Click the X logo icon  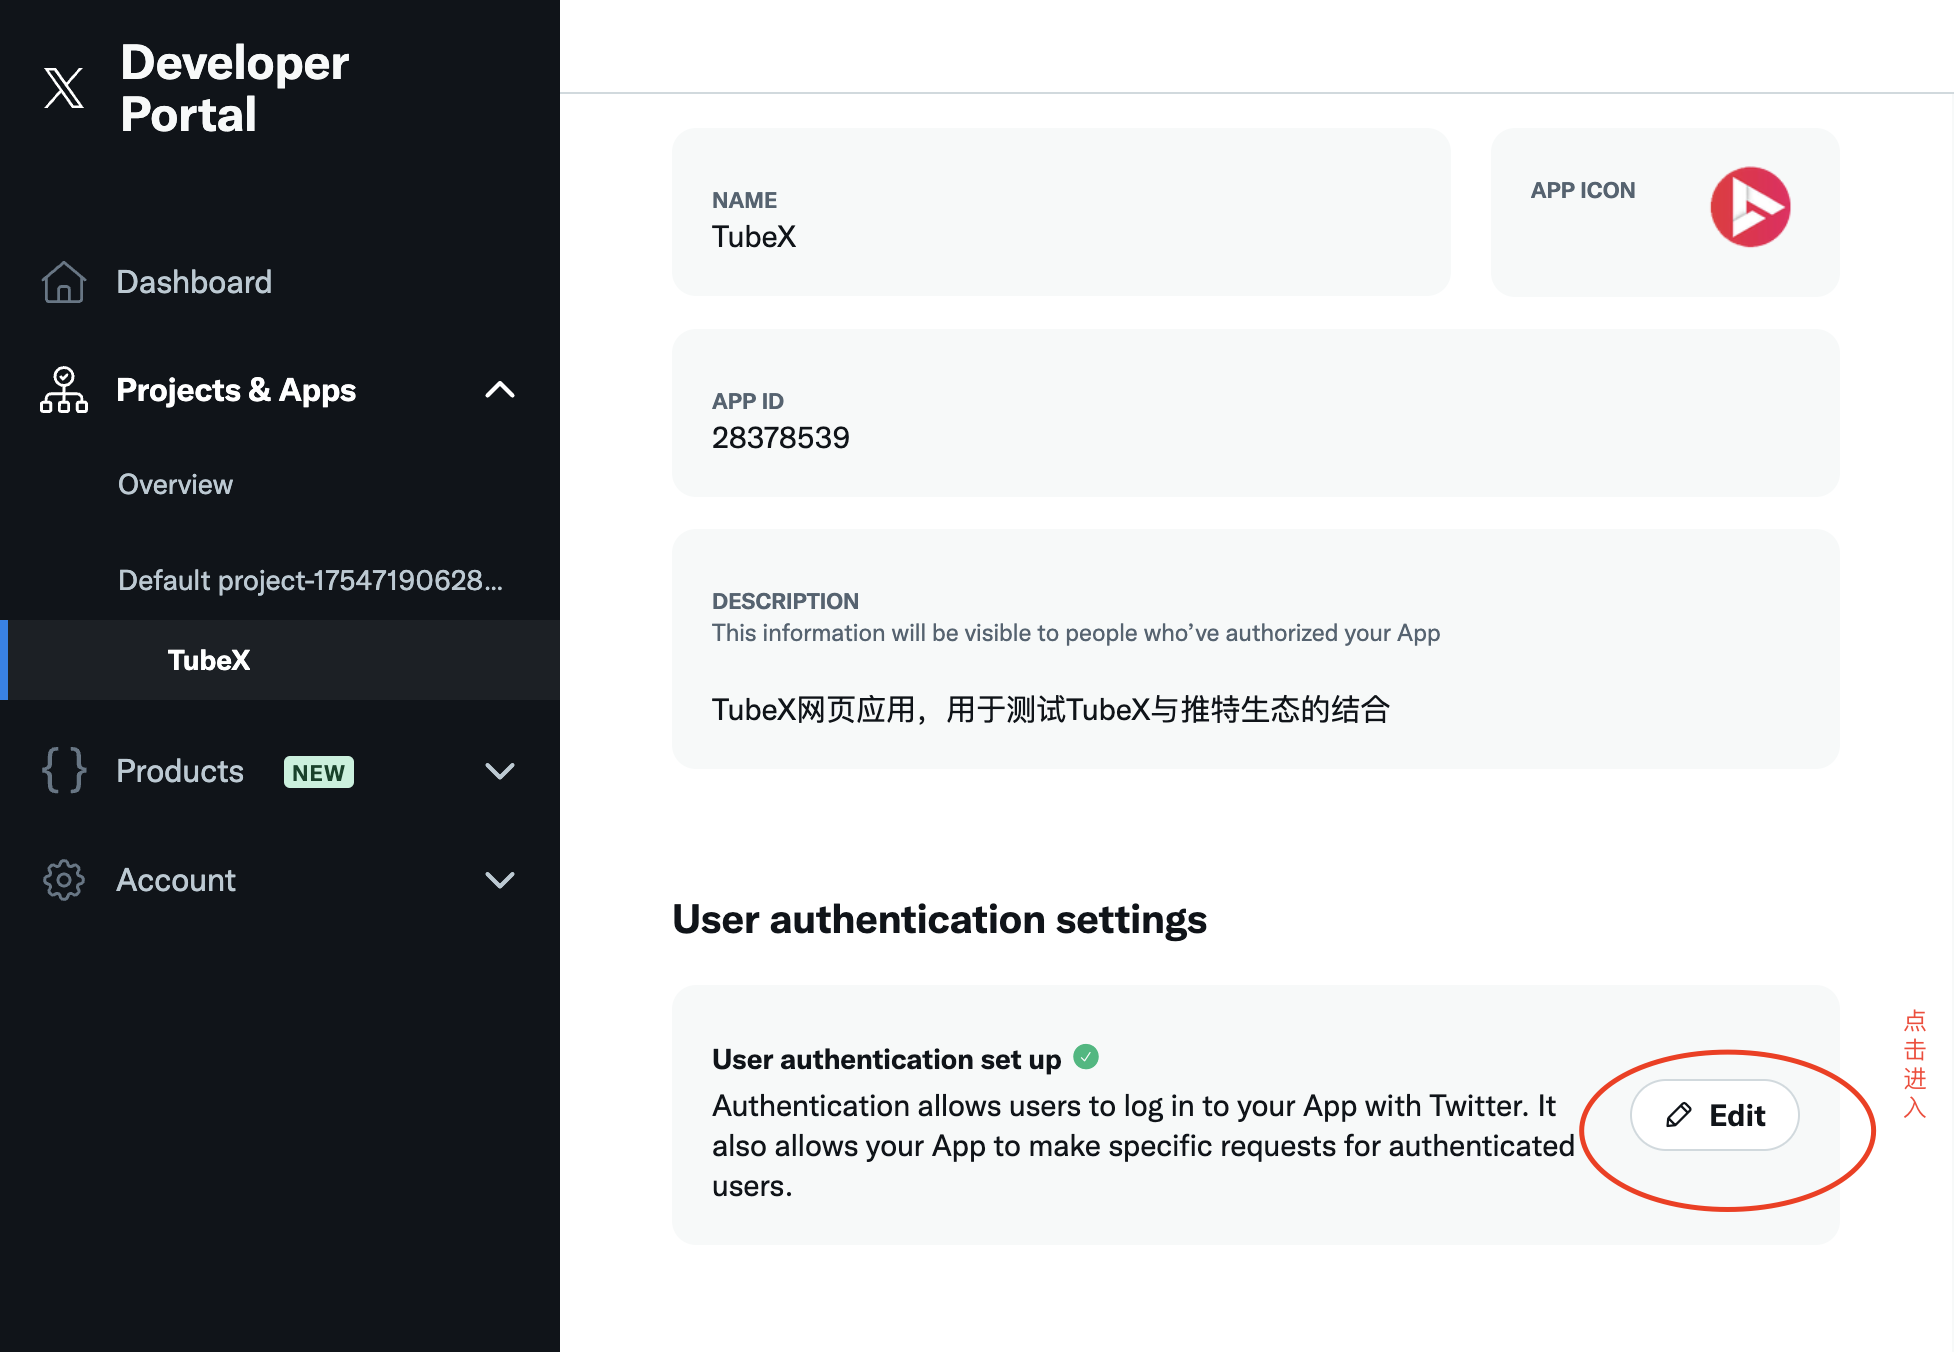pyautogui.click(x=64, y=88)
